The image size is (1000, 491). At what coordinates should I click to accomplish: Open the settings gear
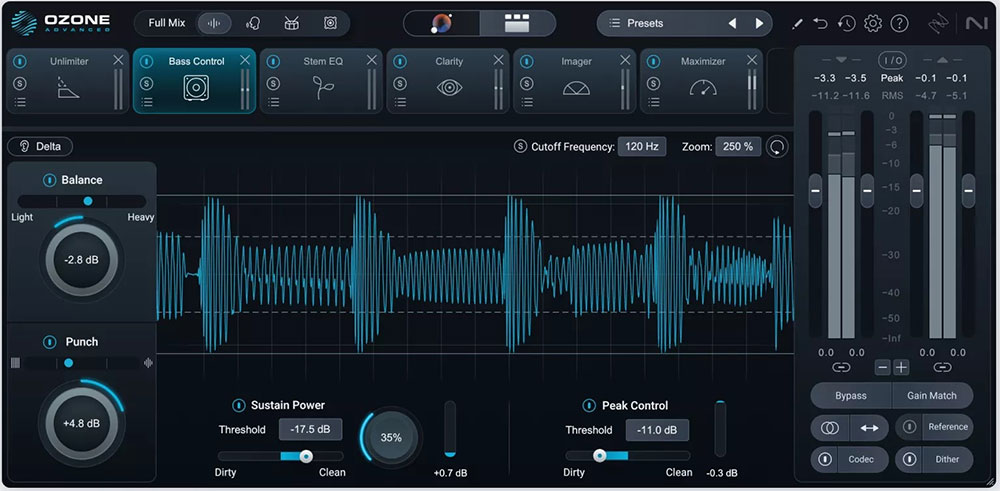click(x=872, y=24)
